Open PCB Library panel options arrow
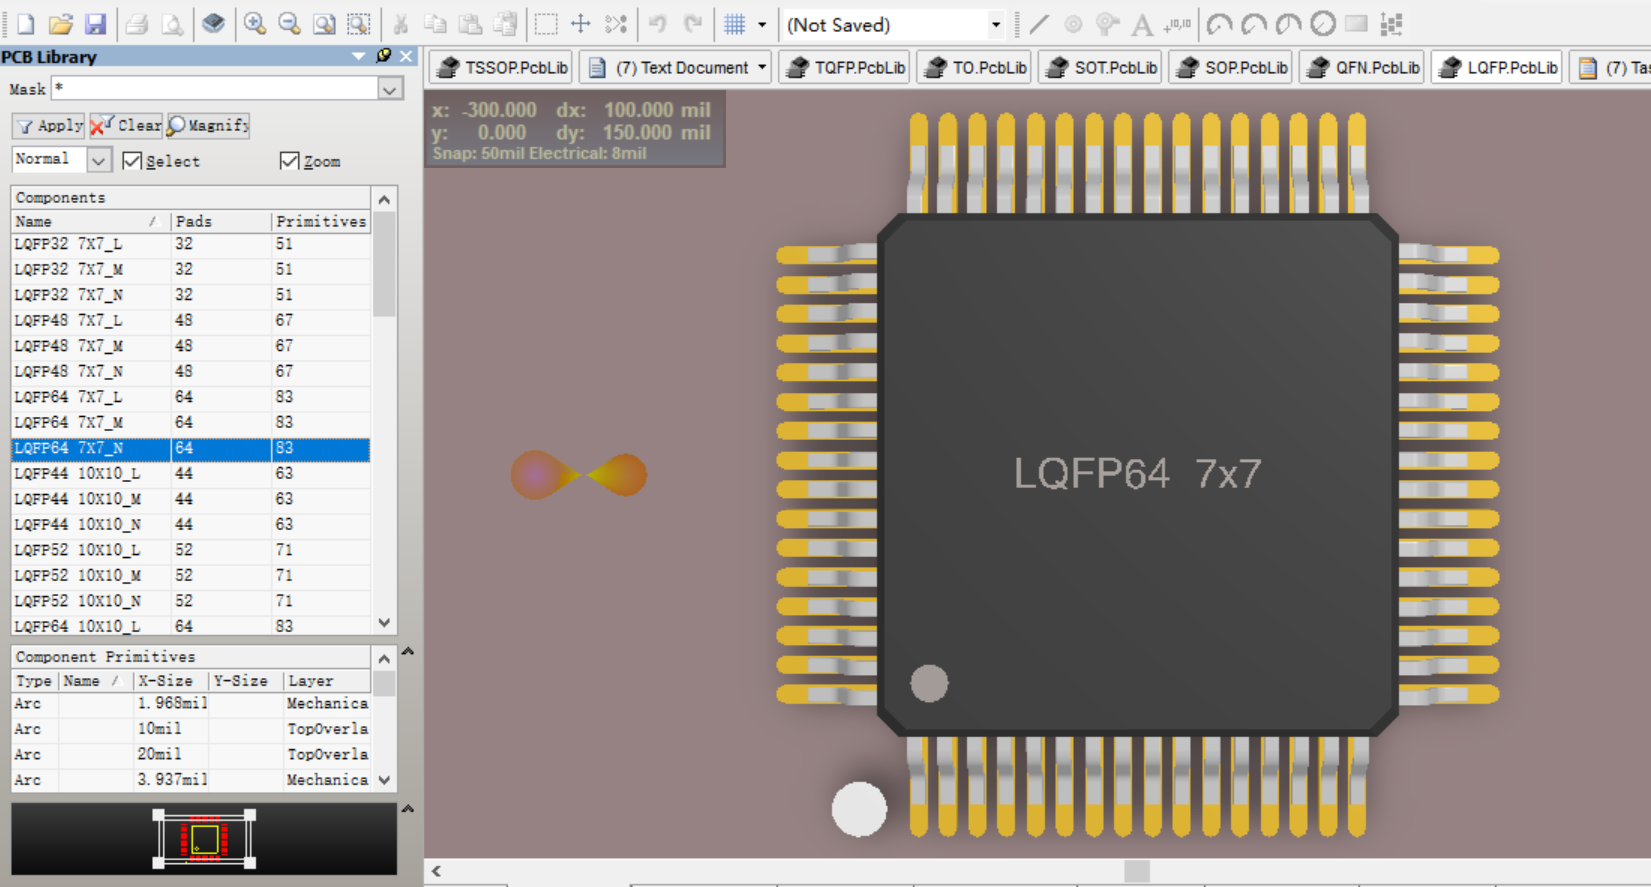1651x887 pixels. (358, 57)
